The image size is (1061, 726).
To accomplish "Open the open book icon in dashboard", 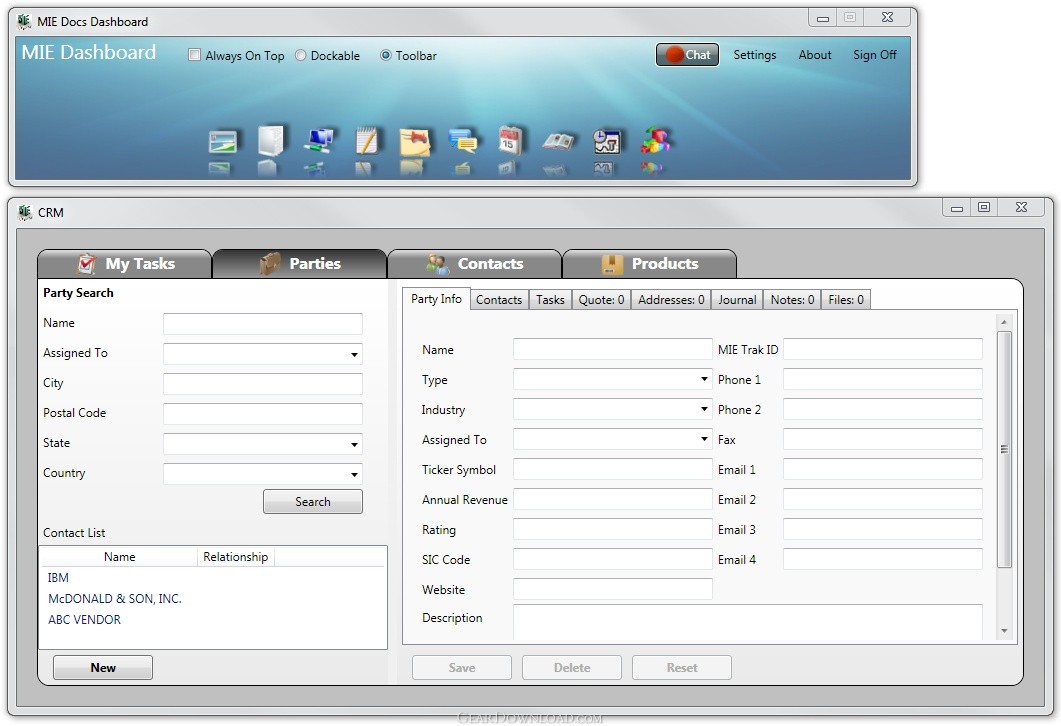I will (558, 141).
